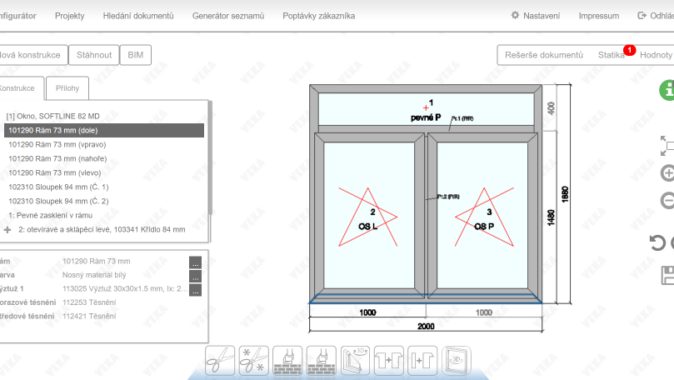Click the 3D window view icon

point(456,360)
